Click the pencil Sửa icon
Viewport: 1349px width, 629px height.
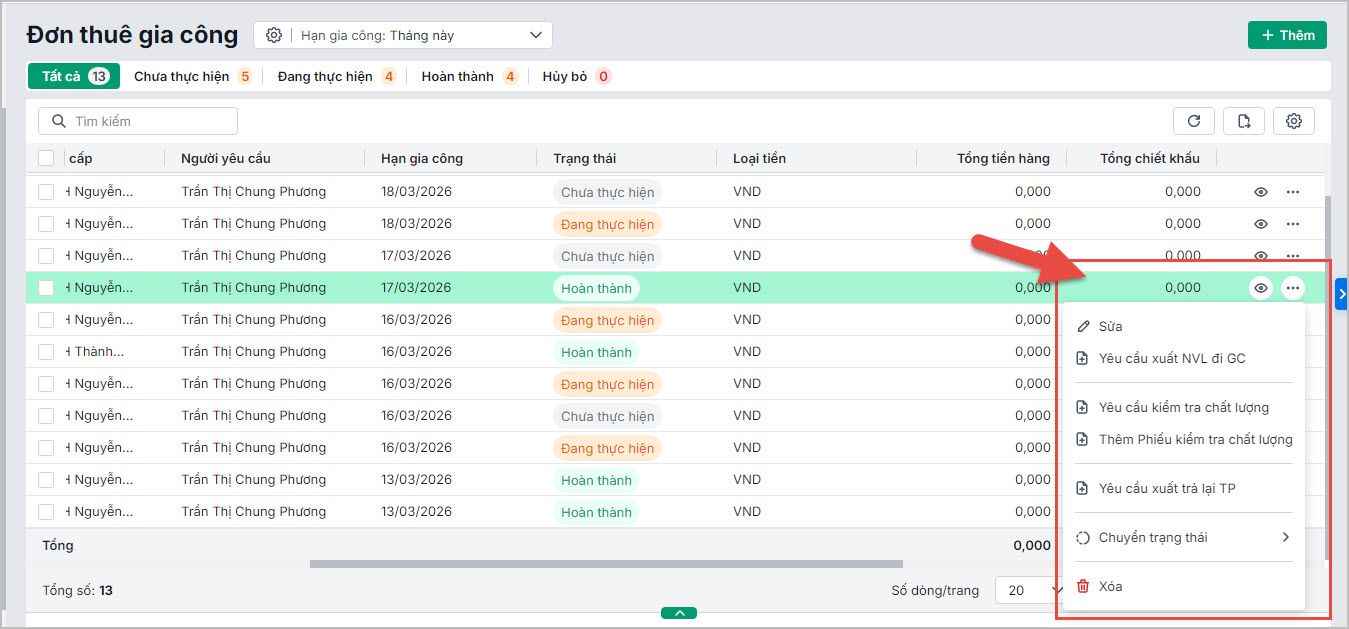click(x=1082, y=327)
